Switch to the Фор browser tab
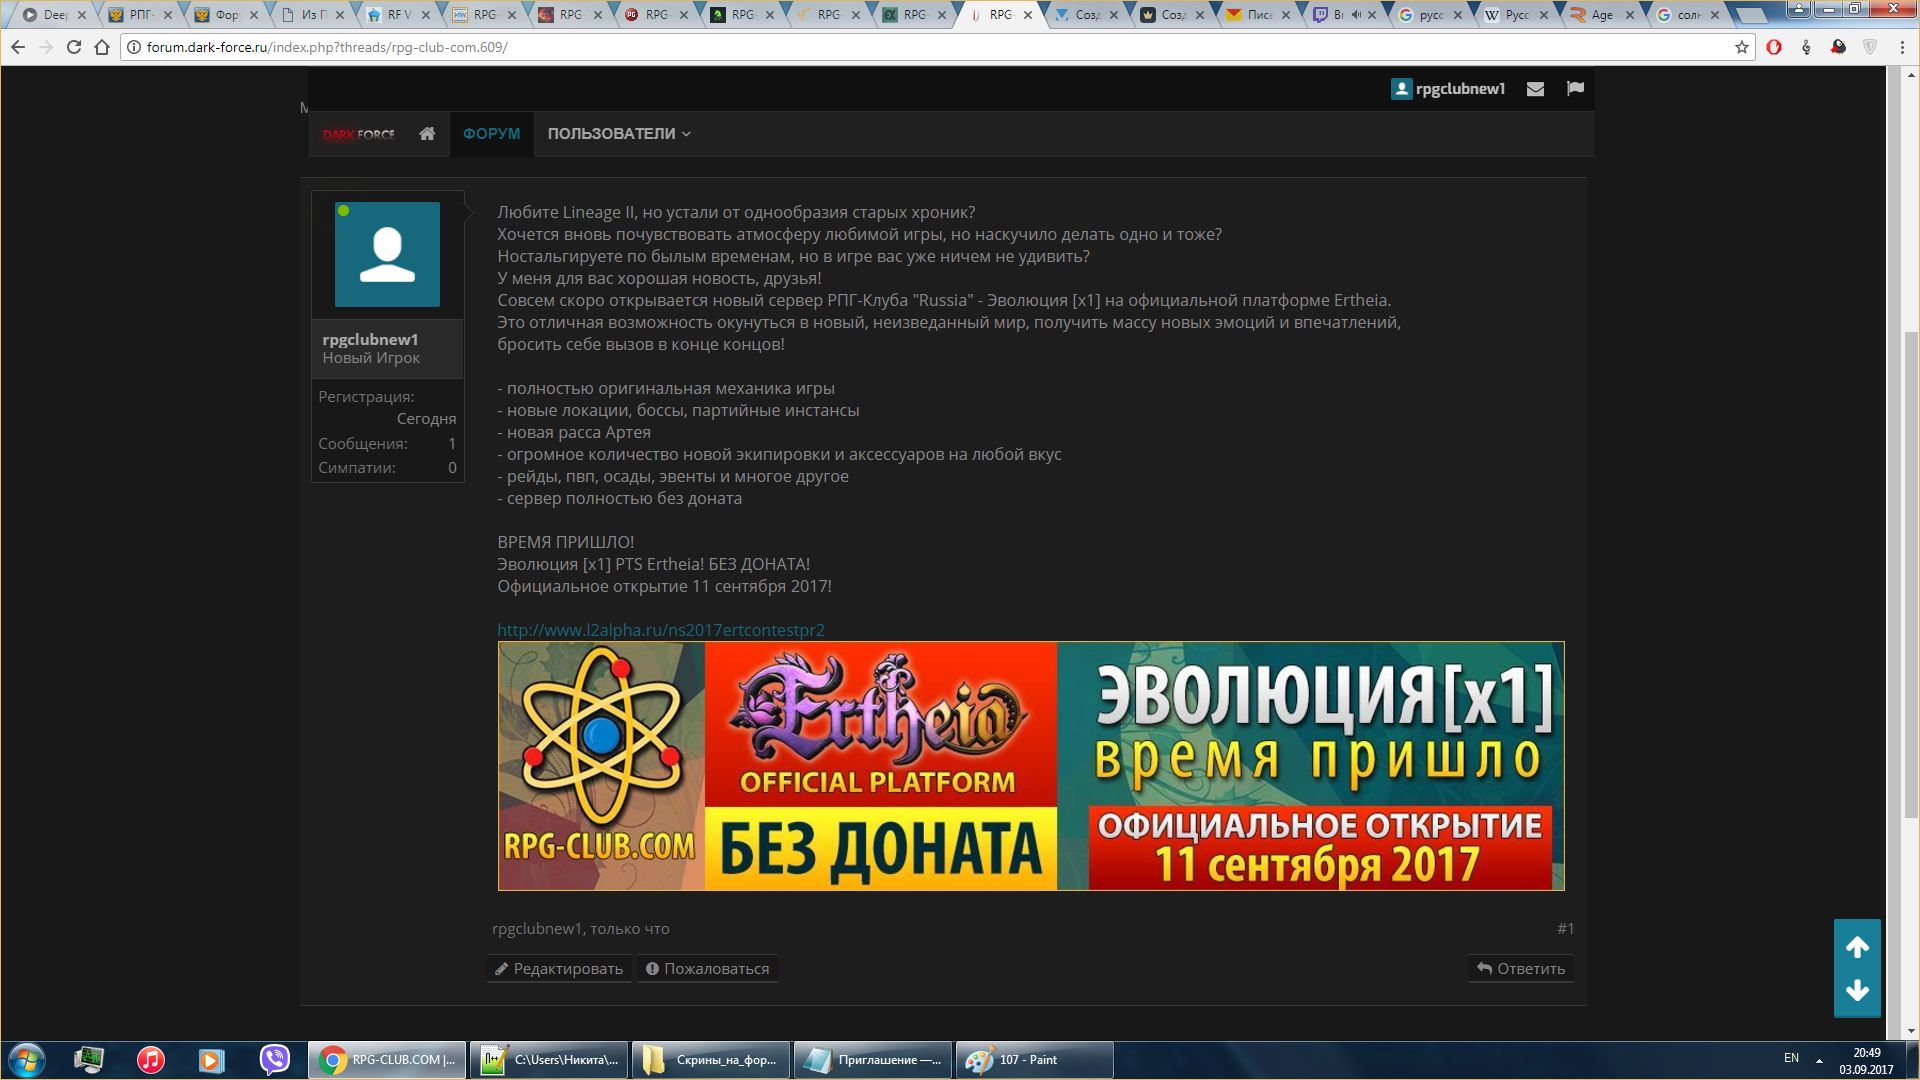This screenshot has width=1920, height=1080. pyautogui.click(x=226, y=15)
